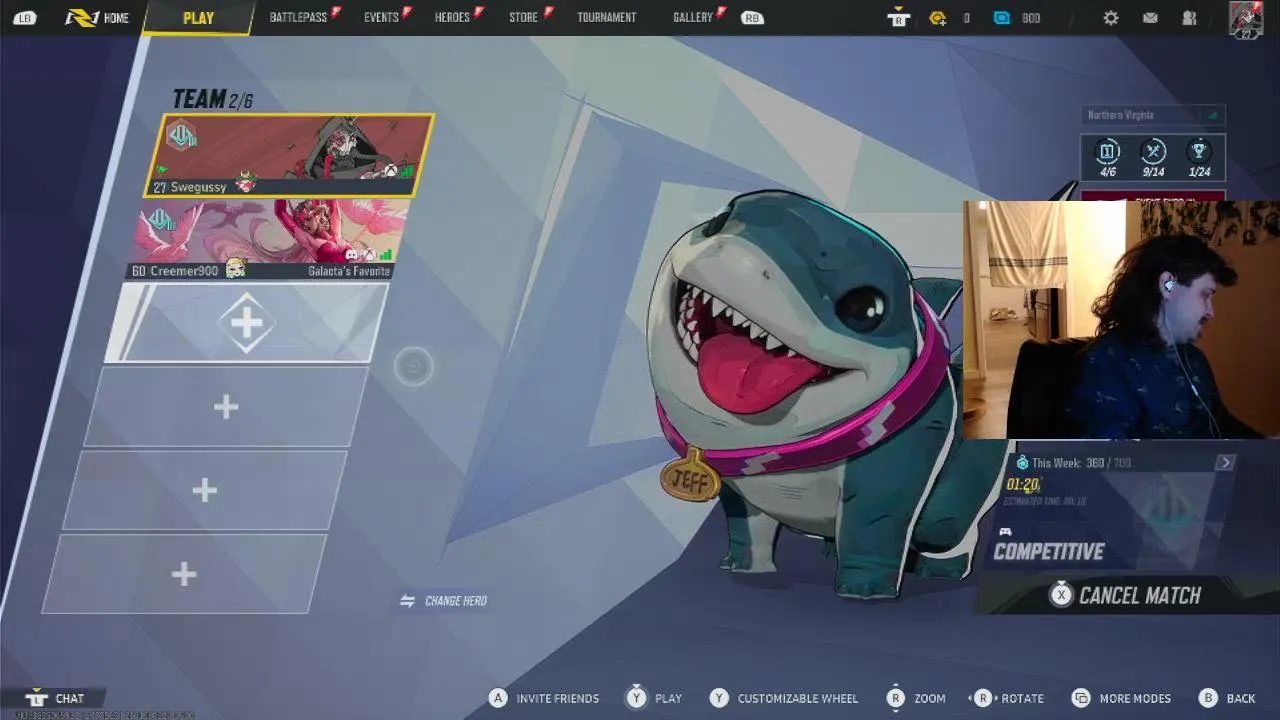Open the STORE tab
The width and height of the screenshot is (1280, 720).
(523, 18)
